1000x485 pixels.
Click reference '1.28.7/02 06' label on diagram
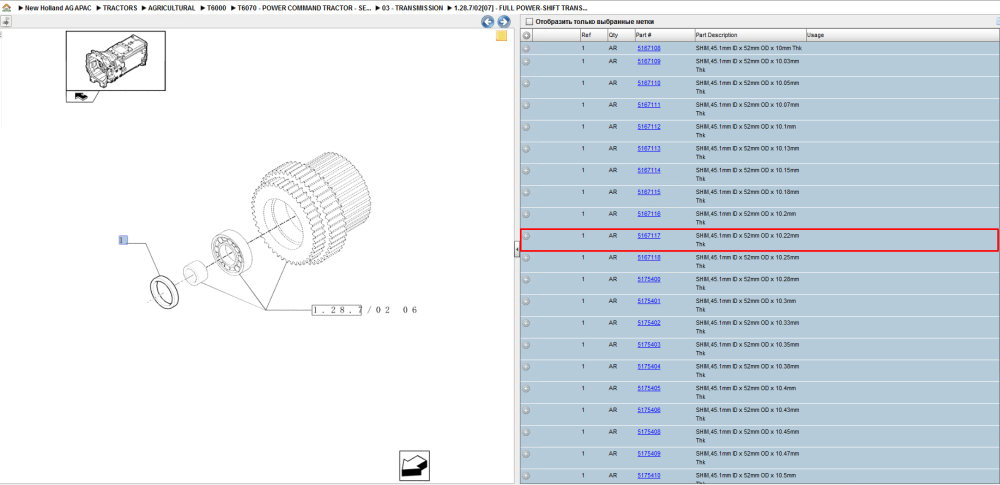click(365, 310)
